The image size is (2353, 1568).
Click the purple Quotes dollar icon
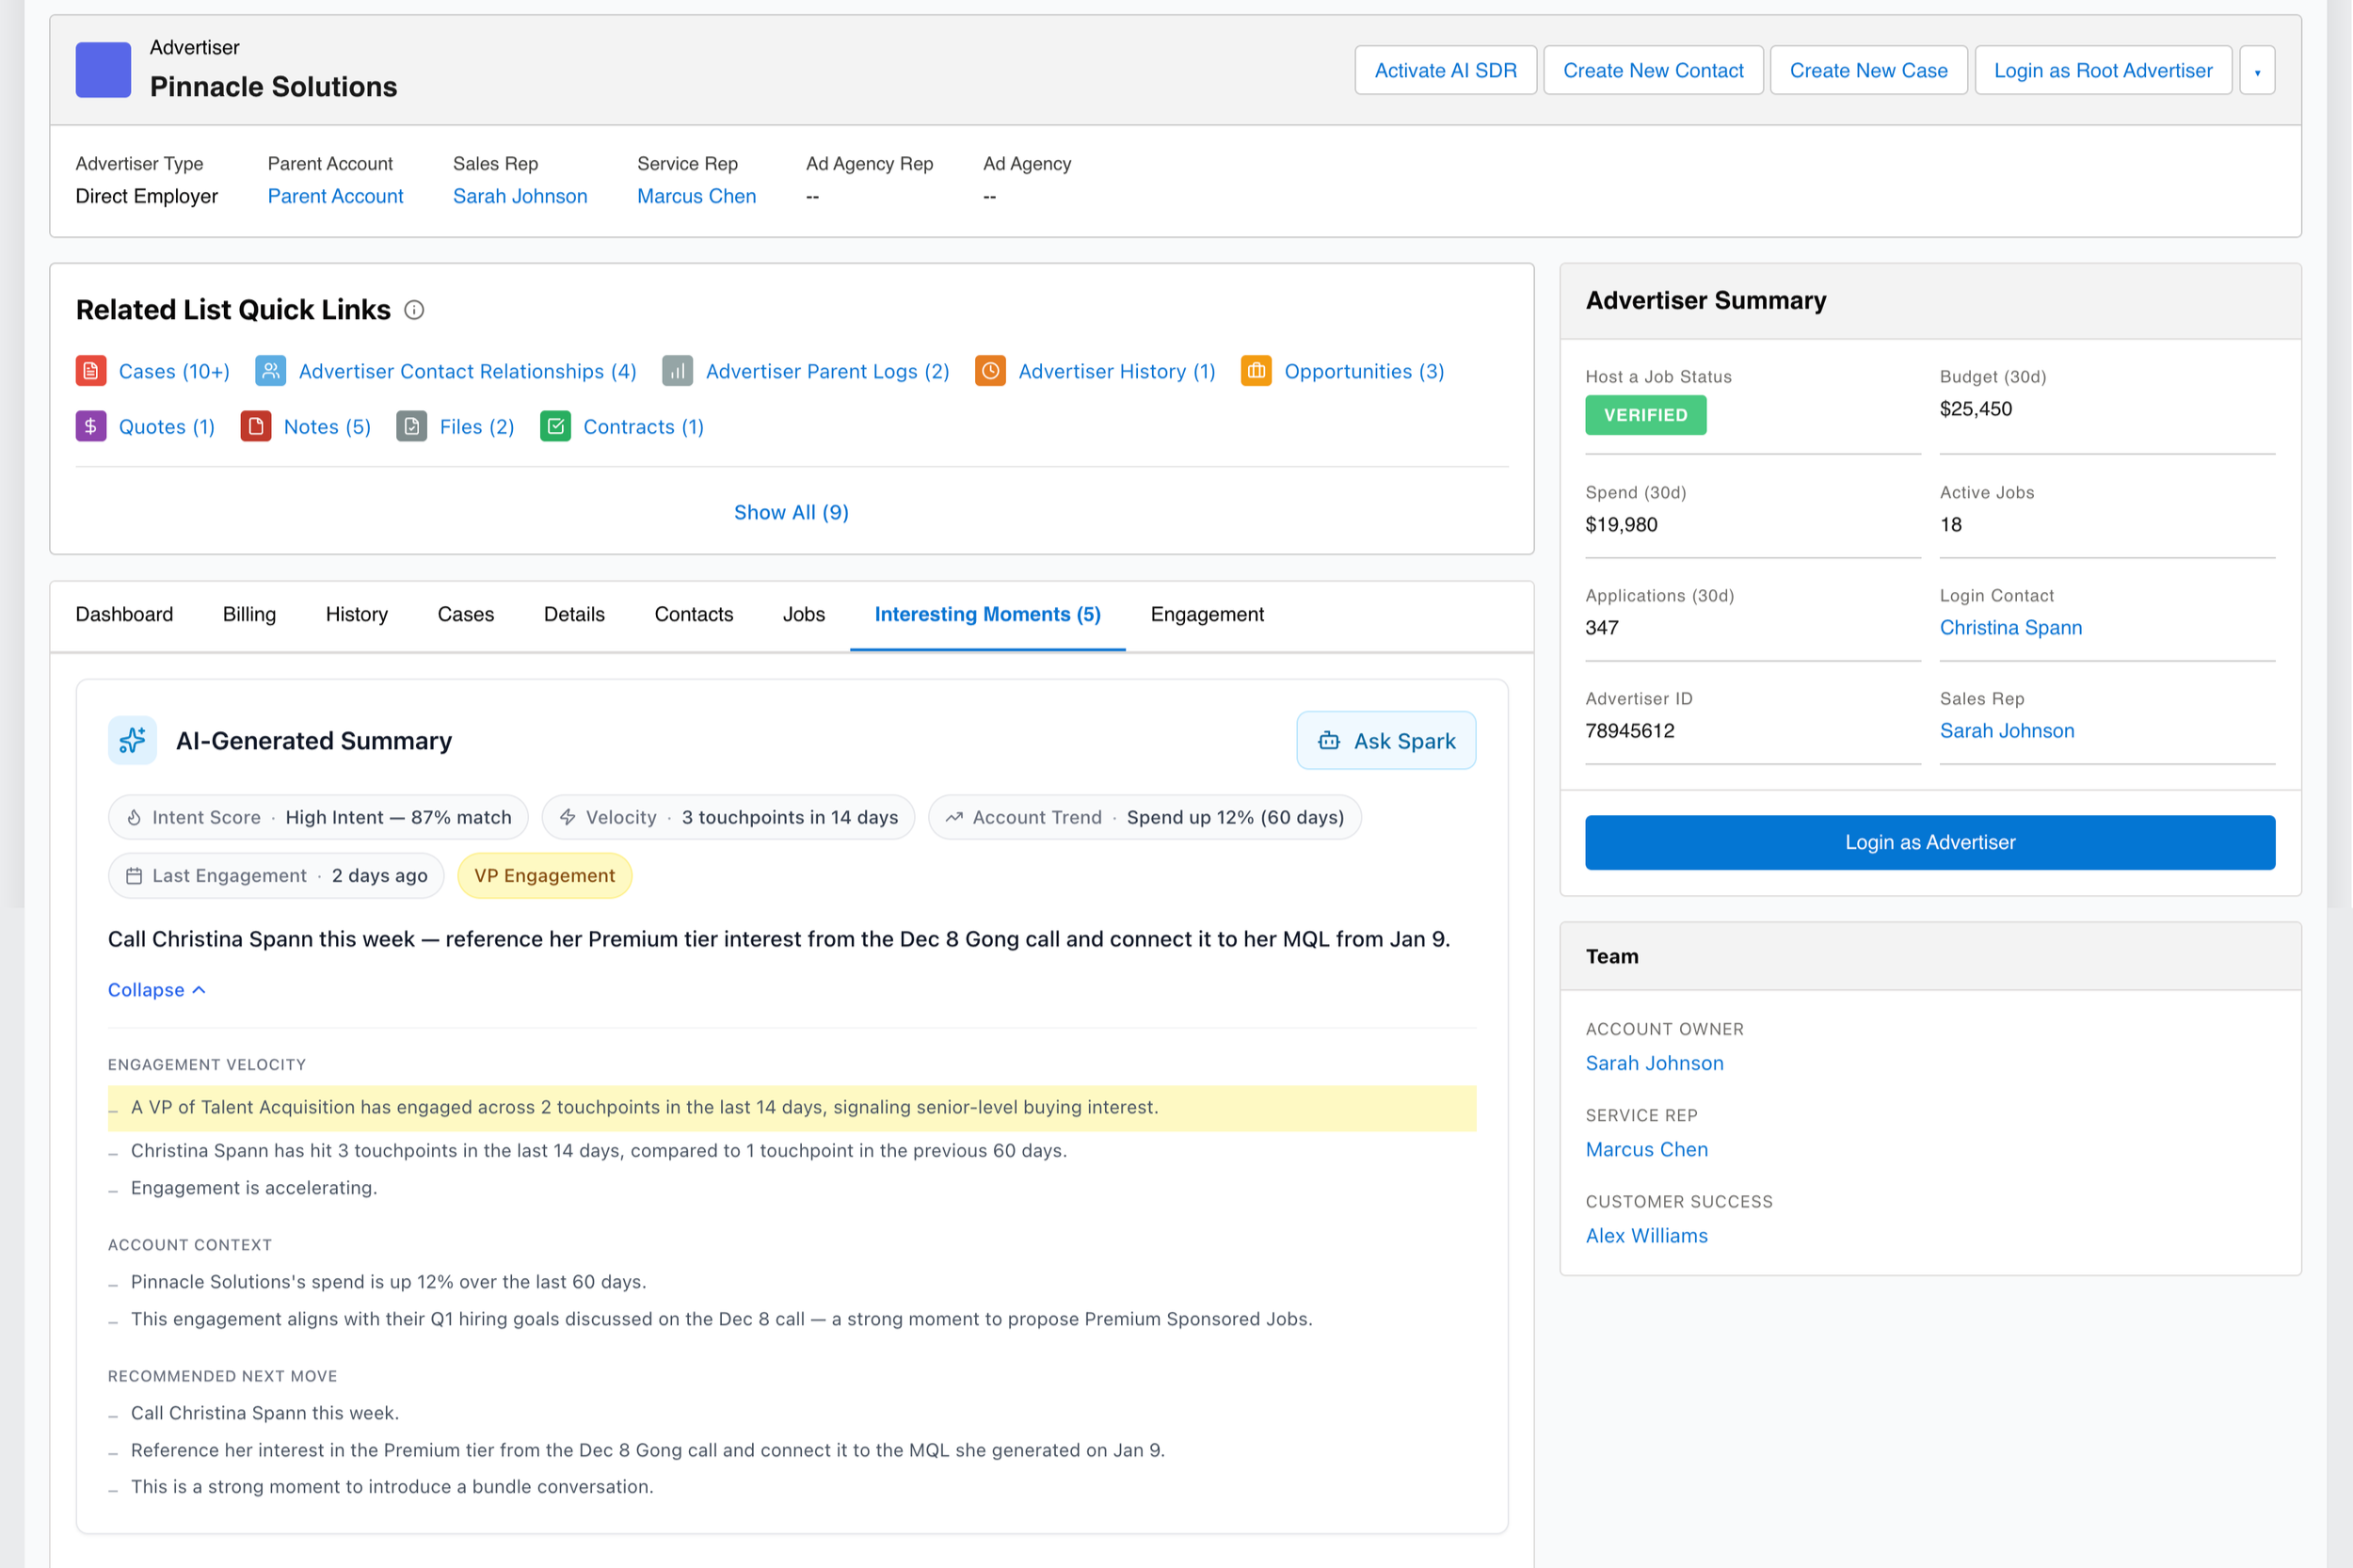pos(91,427)
